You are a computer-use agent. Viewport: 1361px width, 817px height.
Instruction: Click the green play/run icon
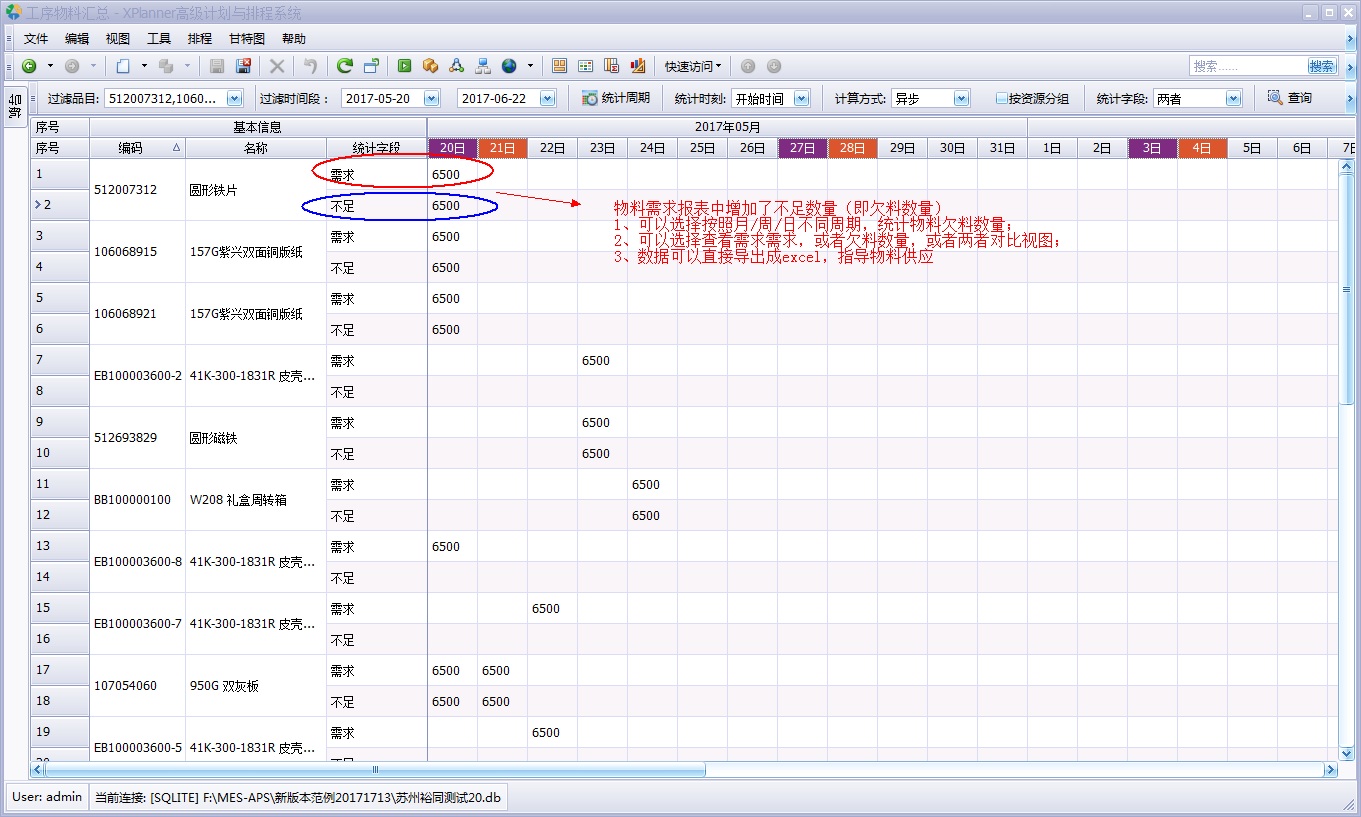tap(404, 66)
